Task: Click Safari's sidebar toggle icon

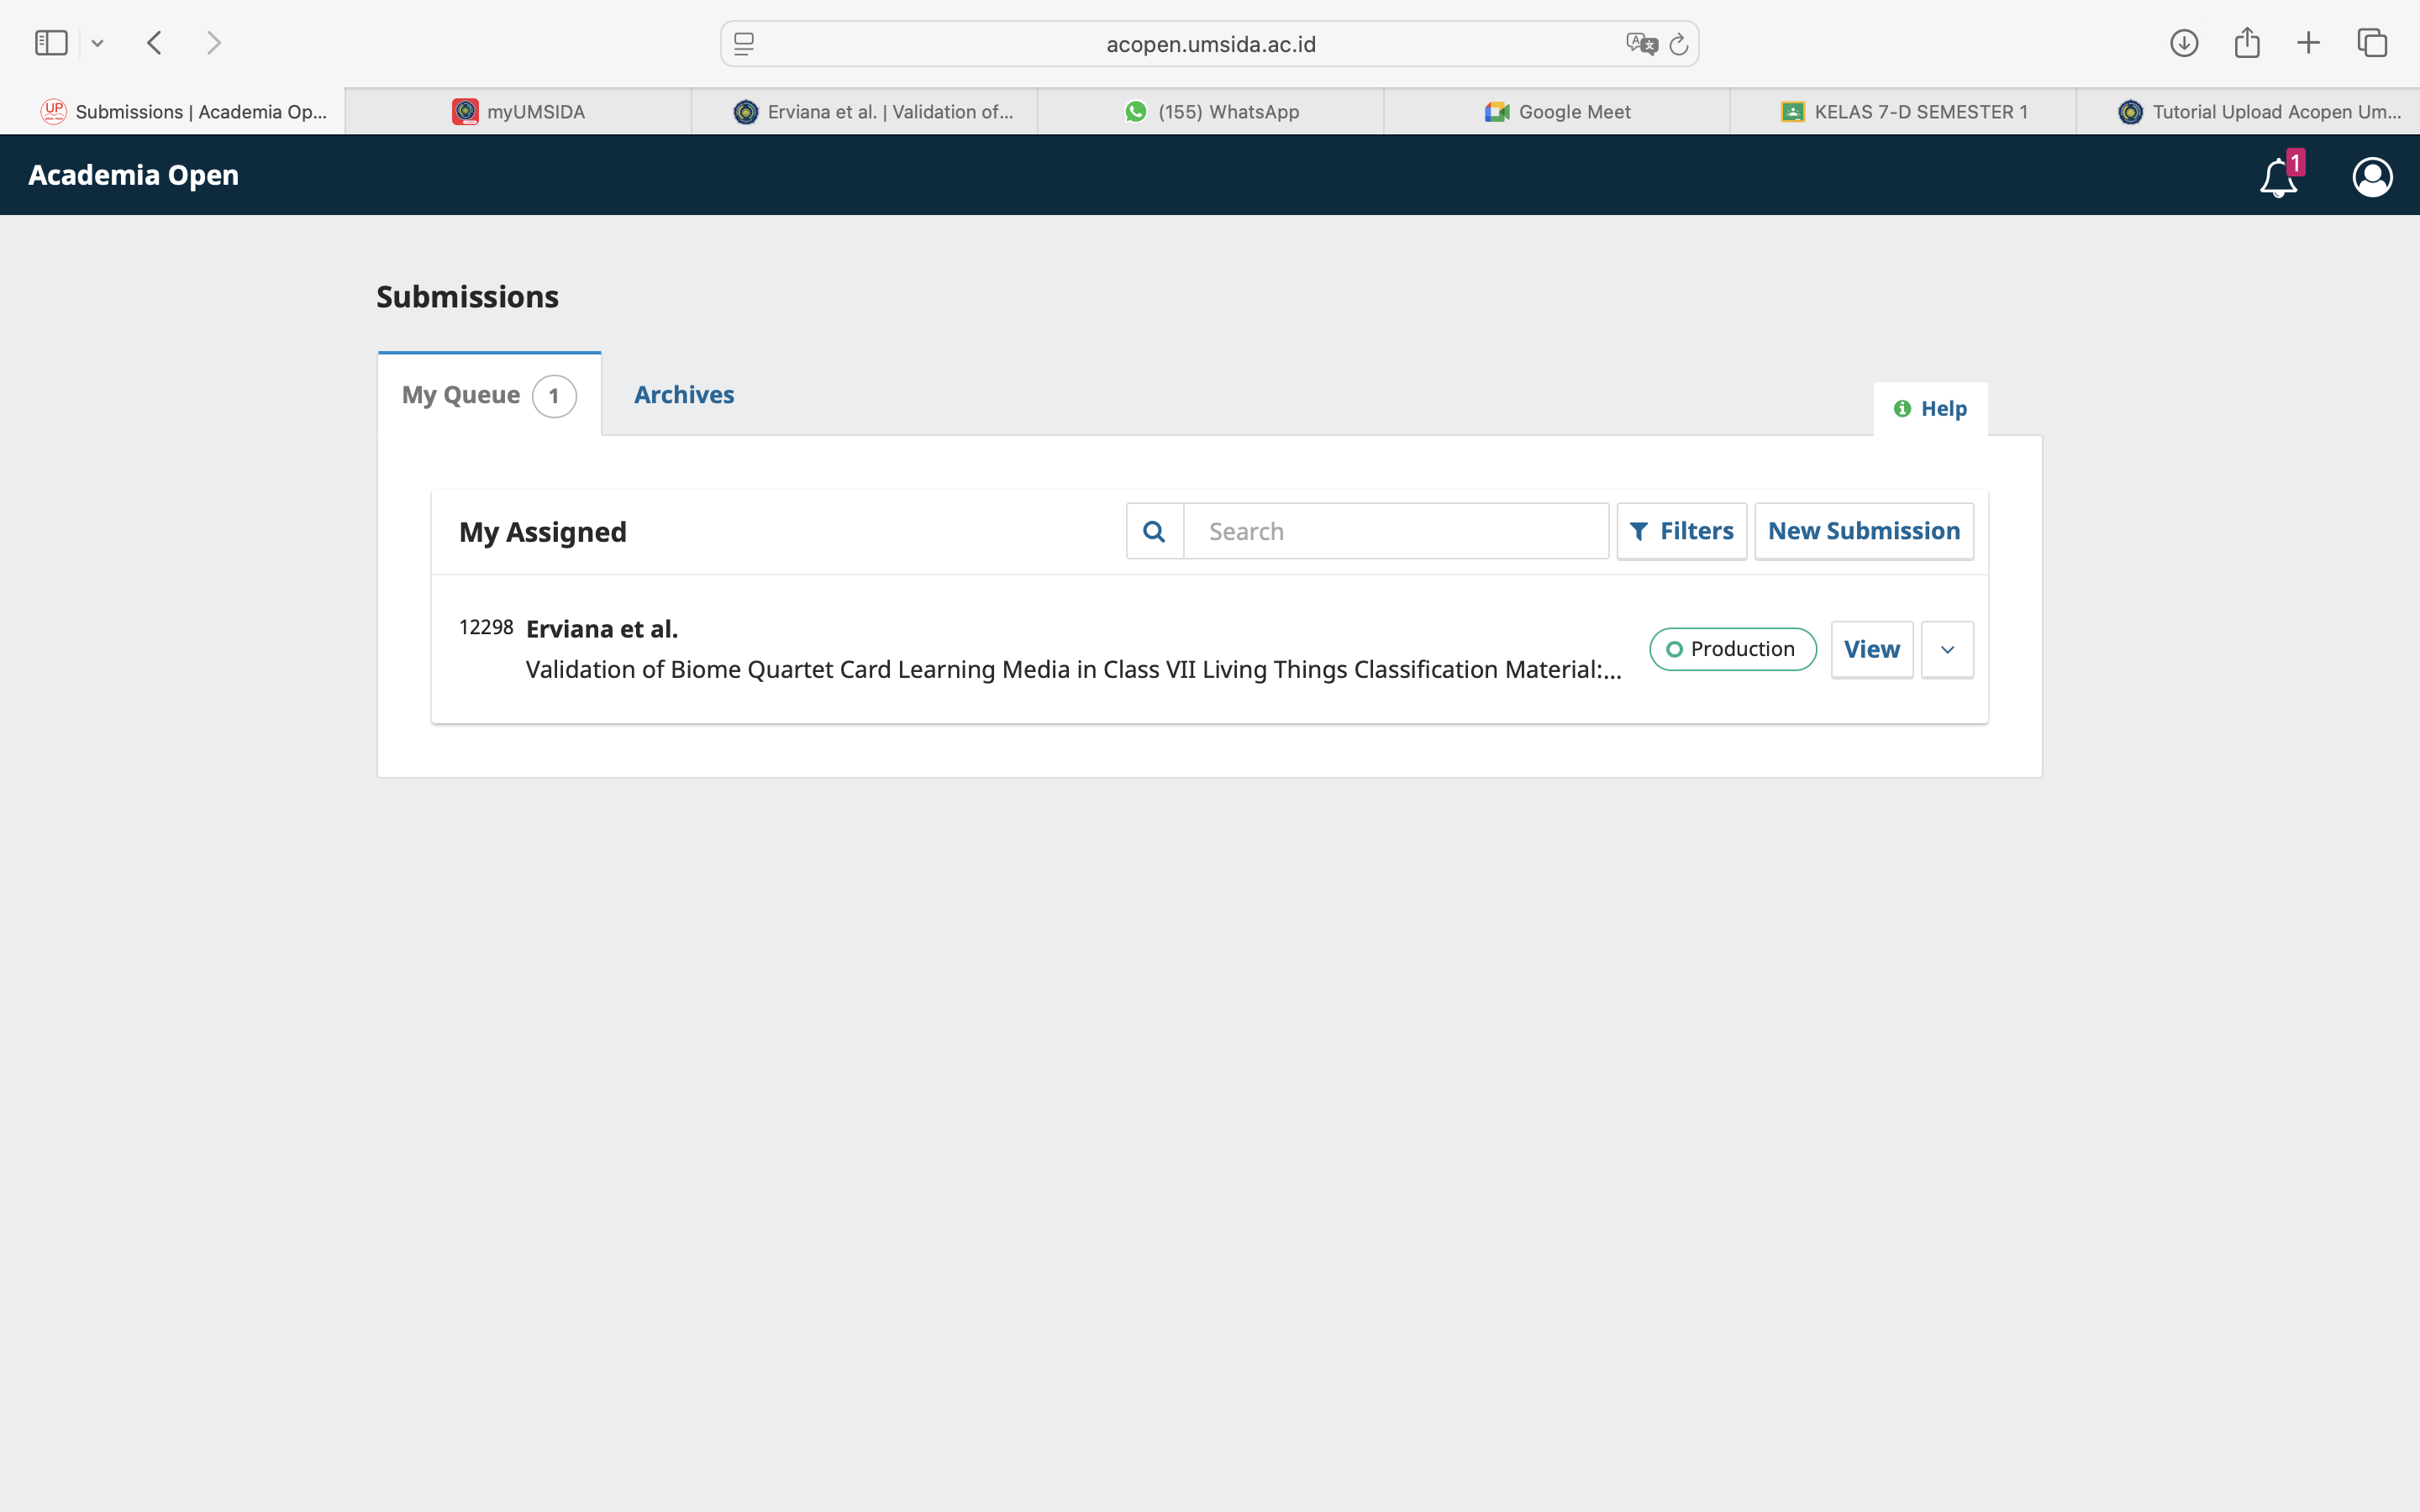Action: pos(51,43)
